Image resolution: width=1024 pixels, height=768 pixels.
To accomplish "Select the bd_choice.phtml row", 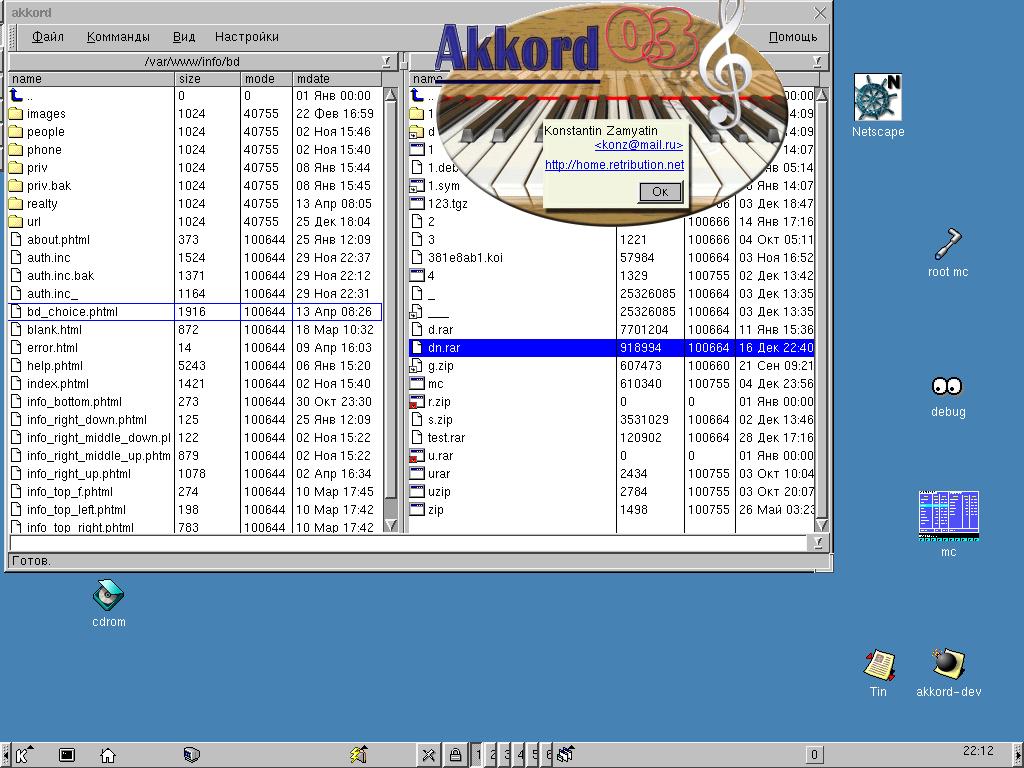I will (x=195, y=312).
